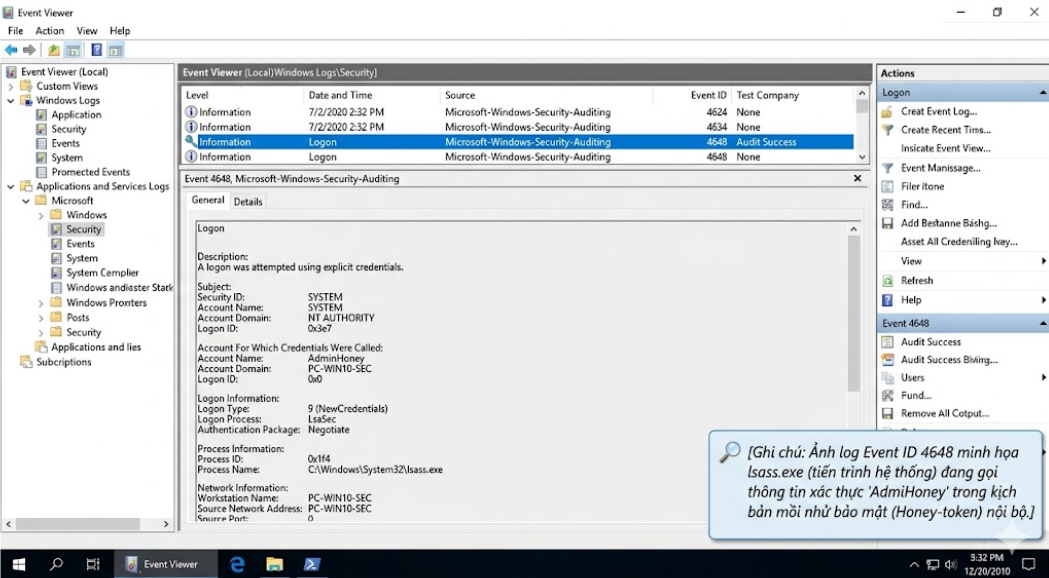The height and width of the screenshot is (578, 1049).
Task: Open the Windows Start button
Action: coord(19,565)
